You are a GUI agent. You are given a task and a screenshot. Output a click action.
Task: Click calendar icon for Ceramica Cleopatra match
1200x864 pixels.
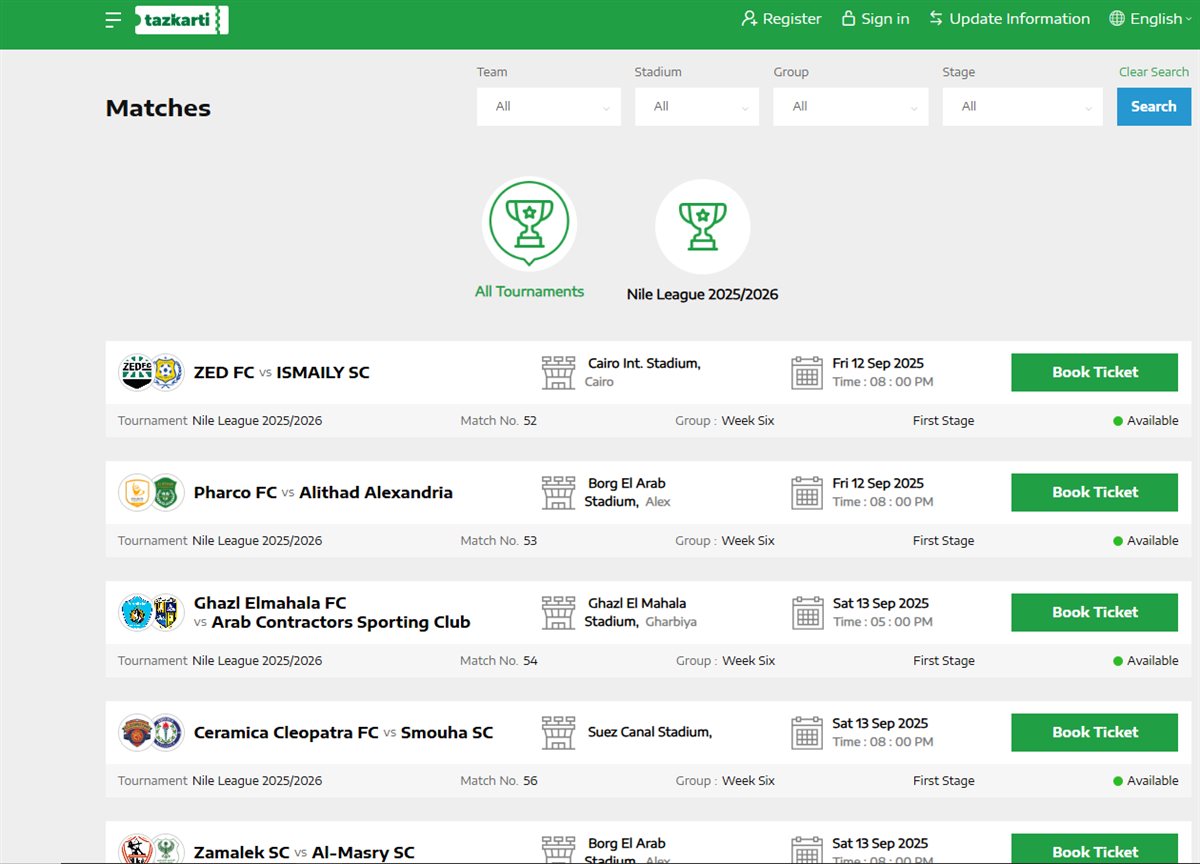coord(807,732)
